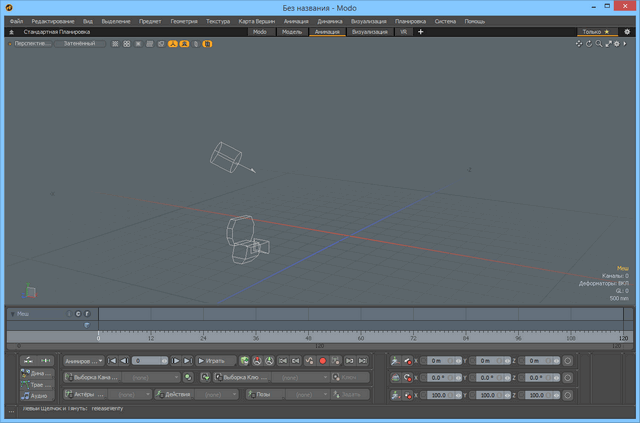Toggle the C button in the Меш track
Viewport: 640px width, 423px height.
click(x=78, y=314)
